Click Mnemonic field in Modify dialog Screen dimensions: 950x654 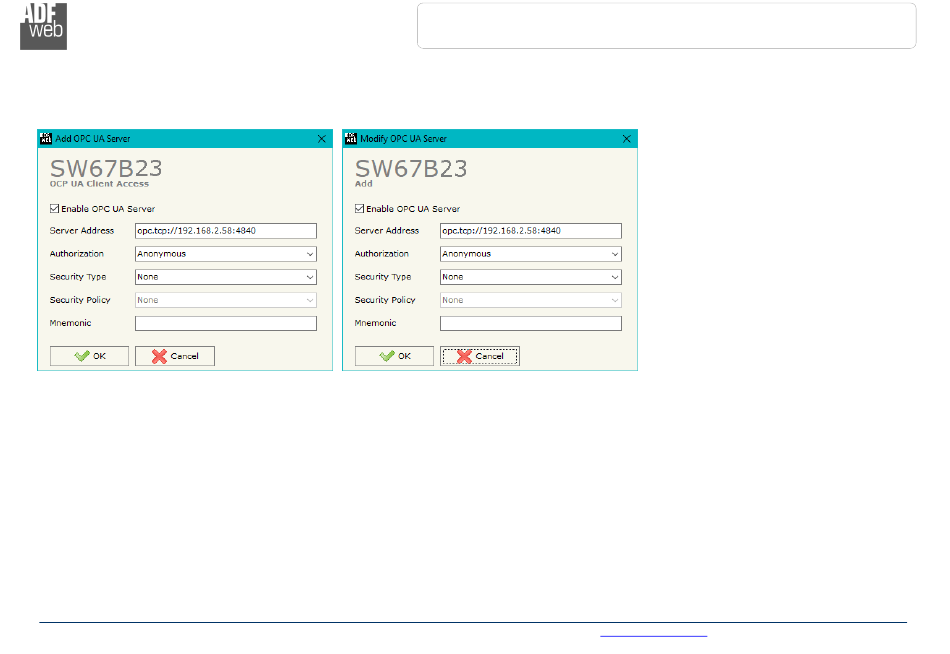531,323
